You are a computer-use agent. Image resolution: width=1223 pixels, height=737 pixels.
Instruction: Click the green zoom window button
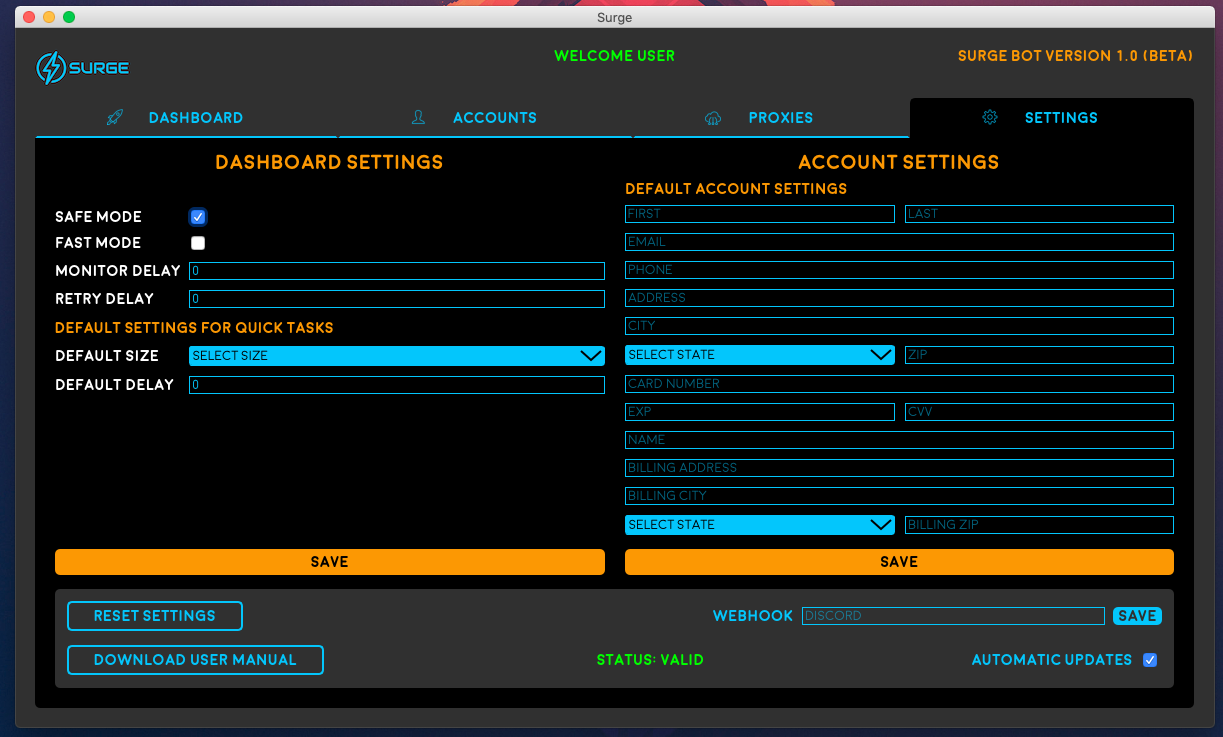69,17
